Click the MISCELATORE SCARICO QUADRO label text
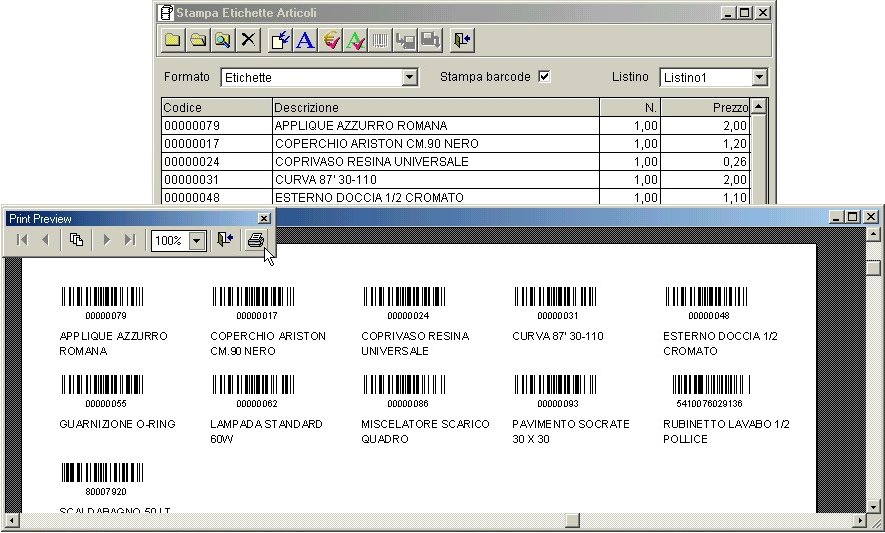 [425, 431]
